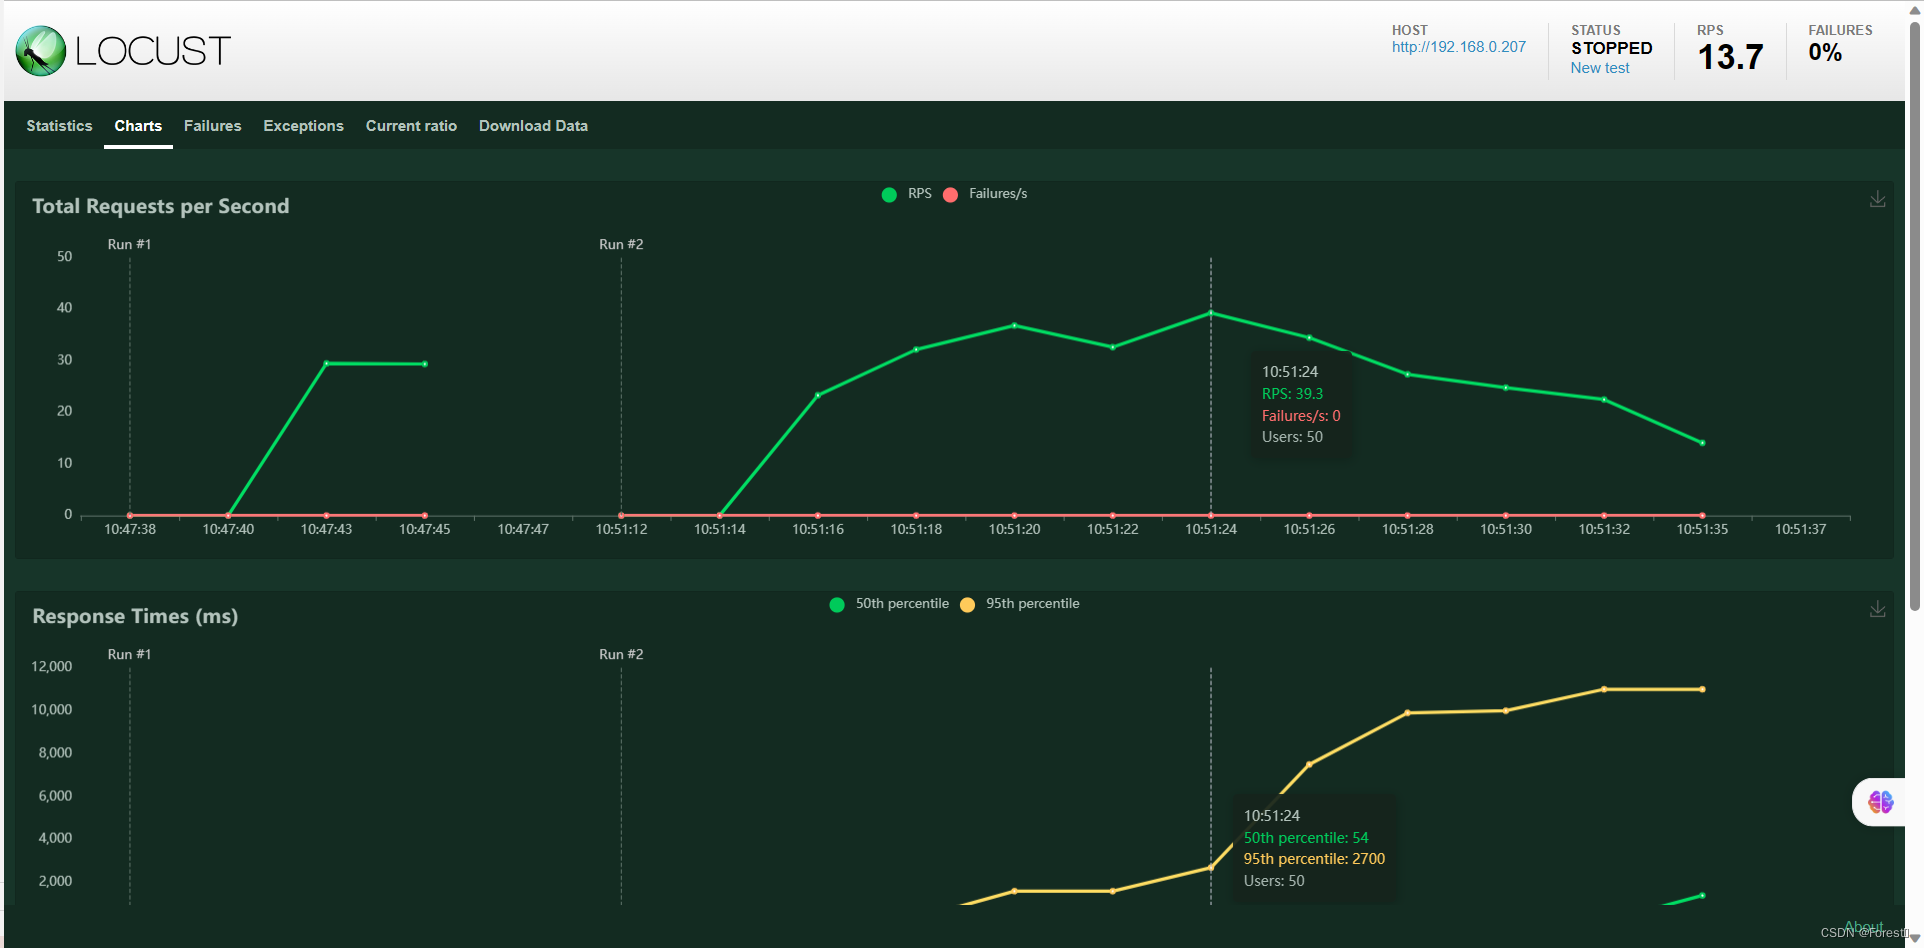Open the Exceptions tab
This screenshot has width=1924, height=948.
[x=303, y=126]
